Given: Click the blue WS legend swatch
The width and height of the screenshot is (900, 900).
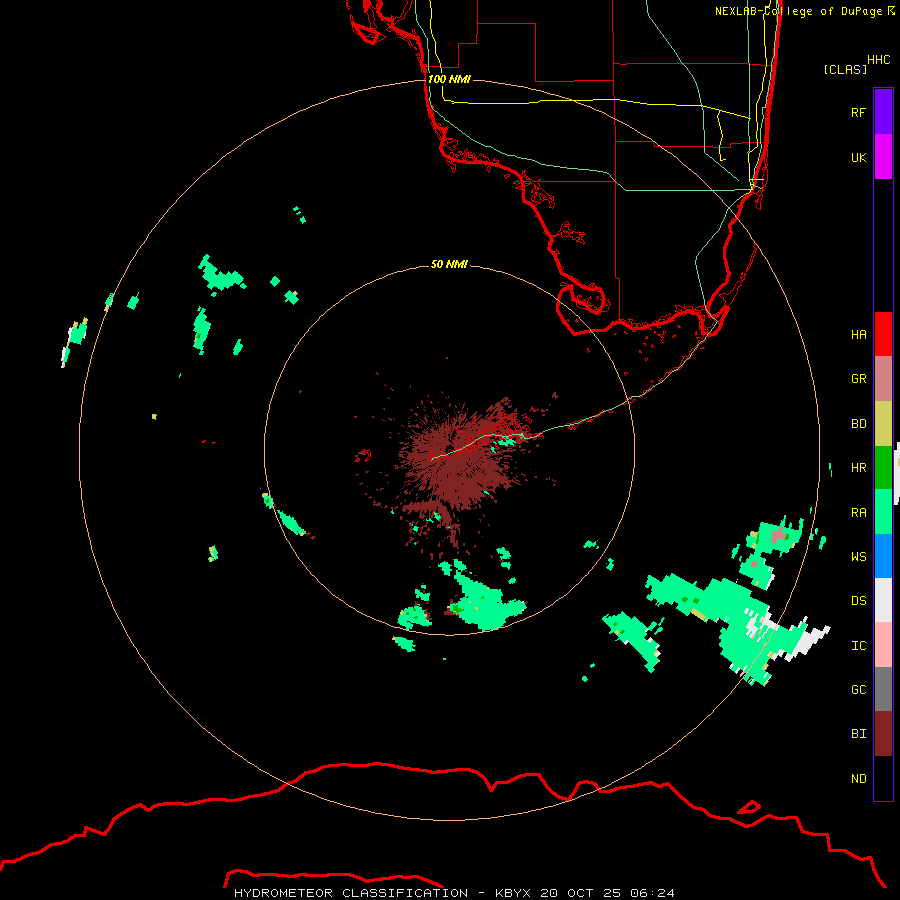Looking at the screenshot, I should (883, 556).
